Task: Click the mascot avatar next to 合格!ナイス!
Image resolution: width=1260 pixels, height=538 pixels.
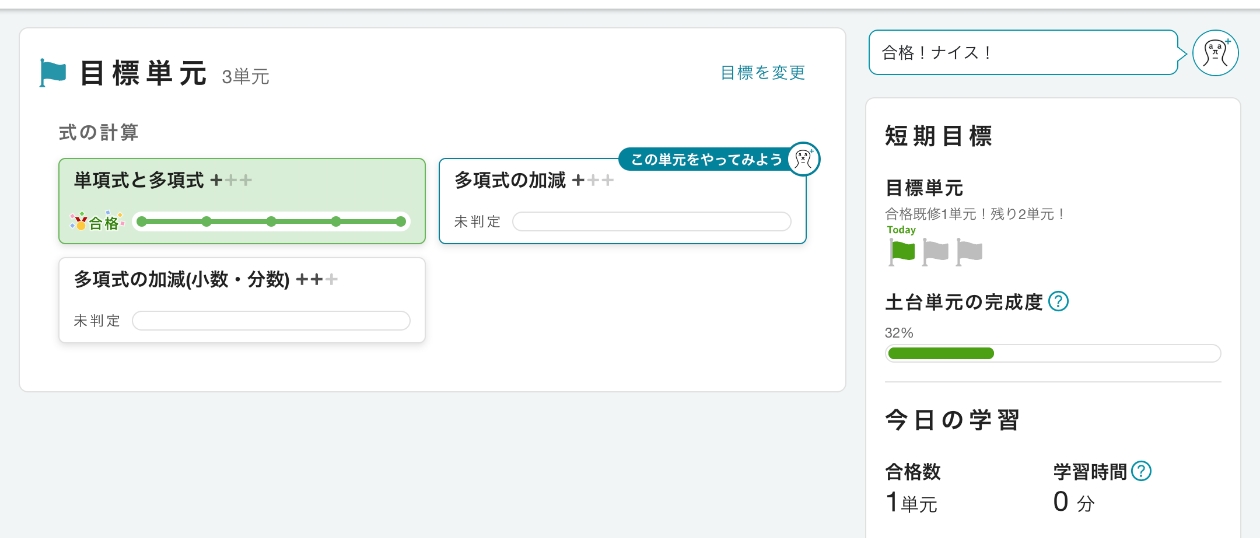Action: click(x=1215, y=52)
